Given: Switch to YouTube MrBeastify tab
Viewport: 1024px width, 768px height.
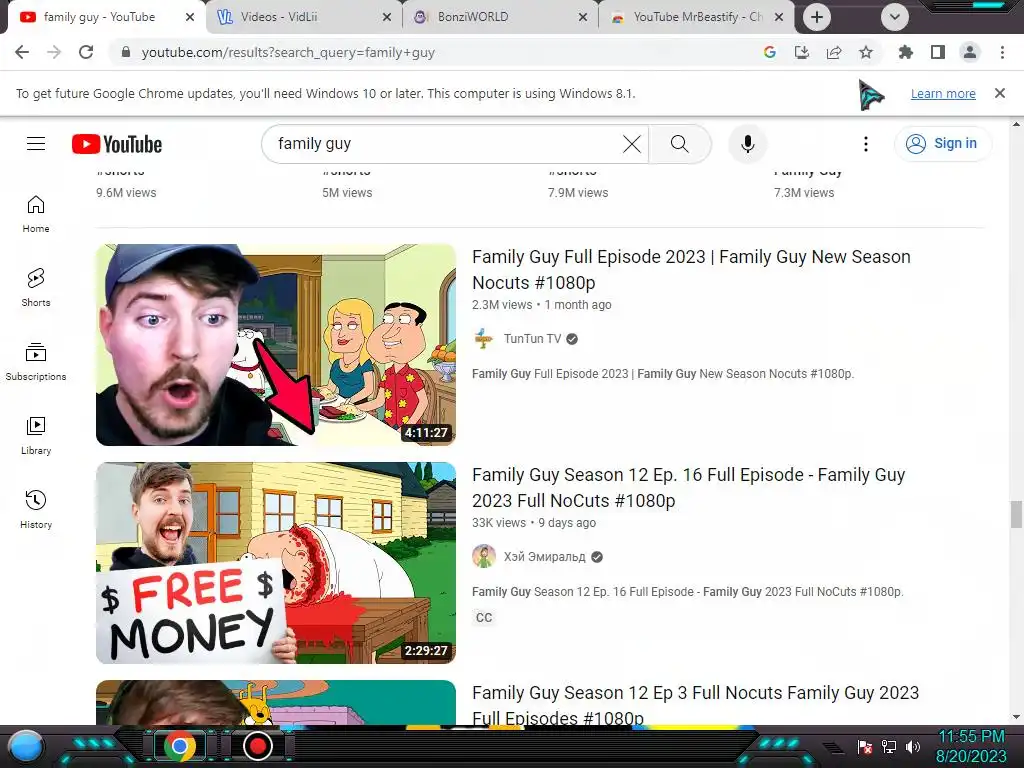Looking at the screenshot, I should click(697, 17).
